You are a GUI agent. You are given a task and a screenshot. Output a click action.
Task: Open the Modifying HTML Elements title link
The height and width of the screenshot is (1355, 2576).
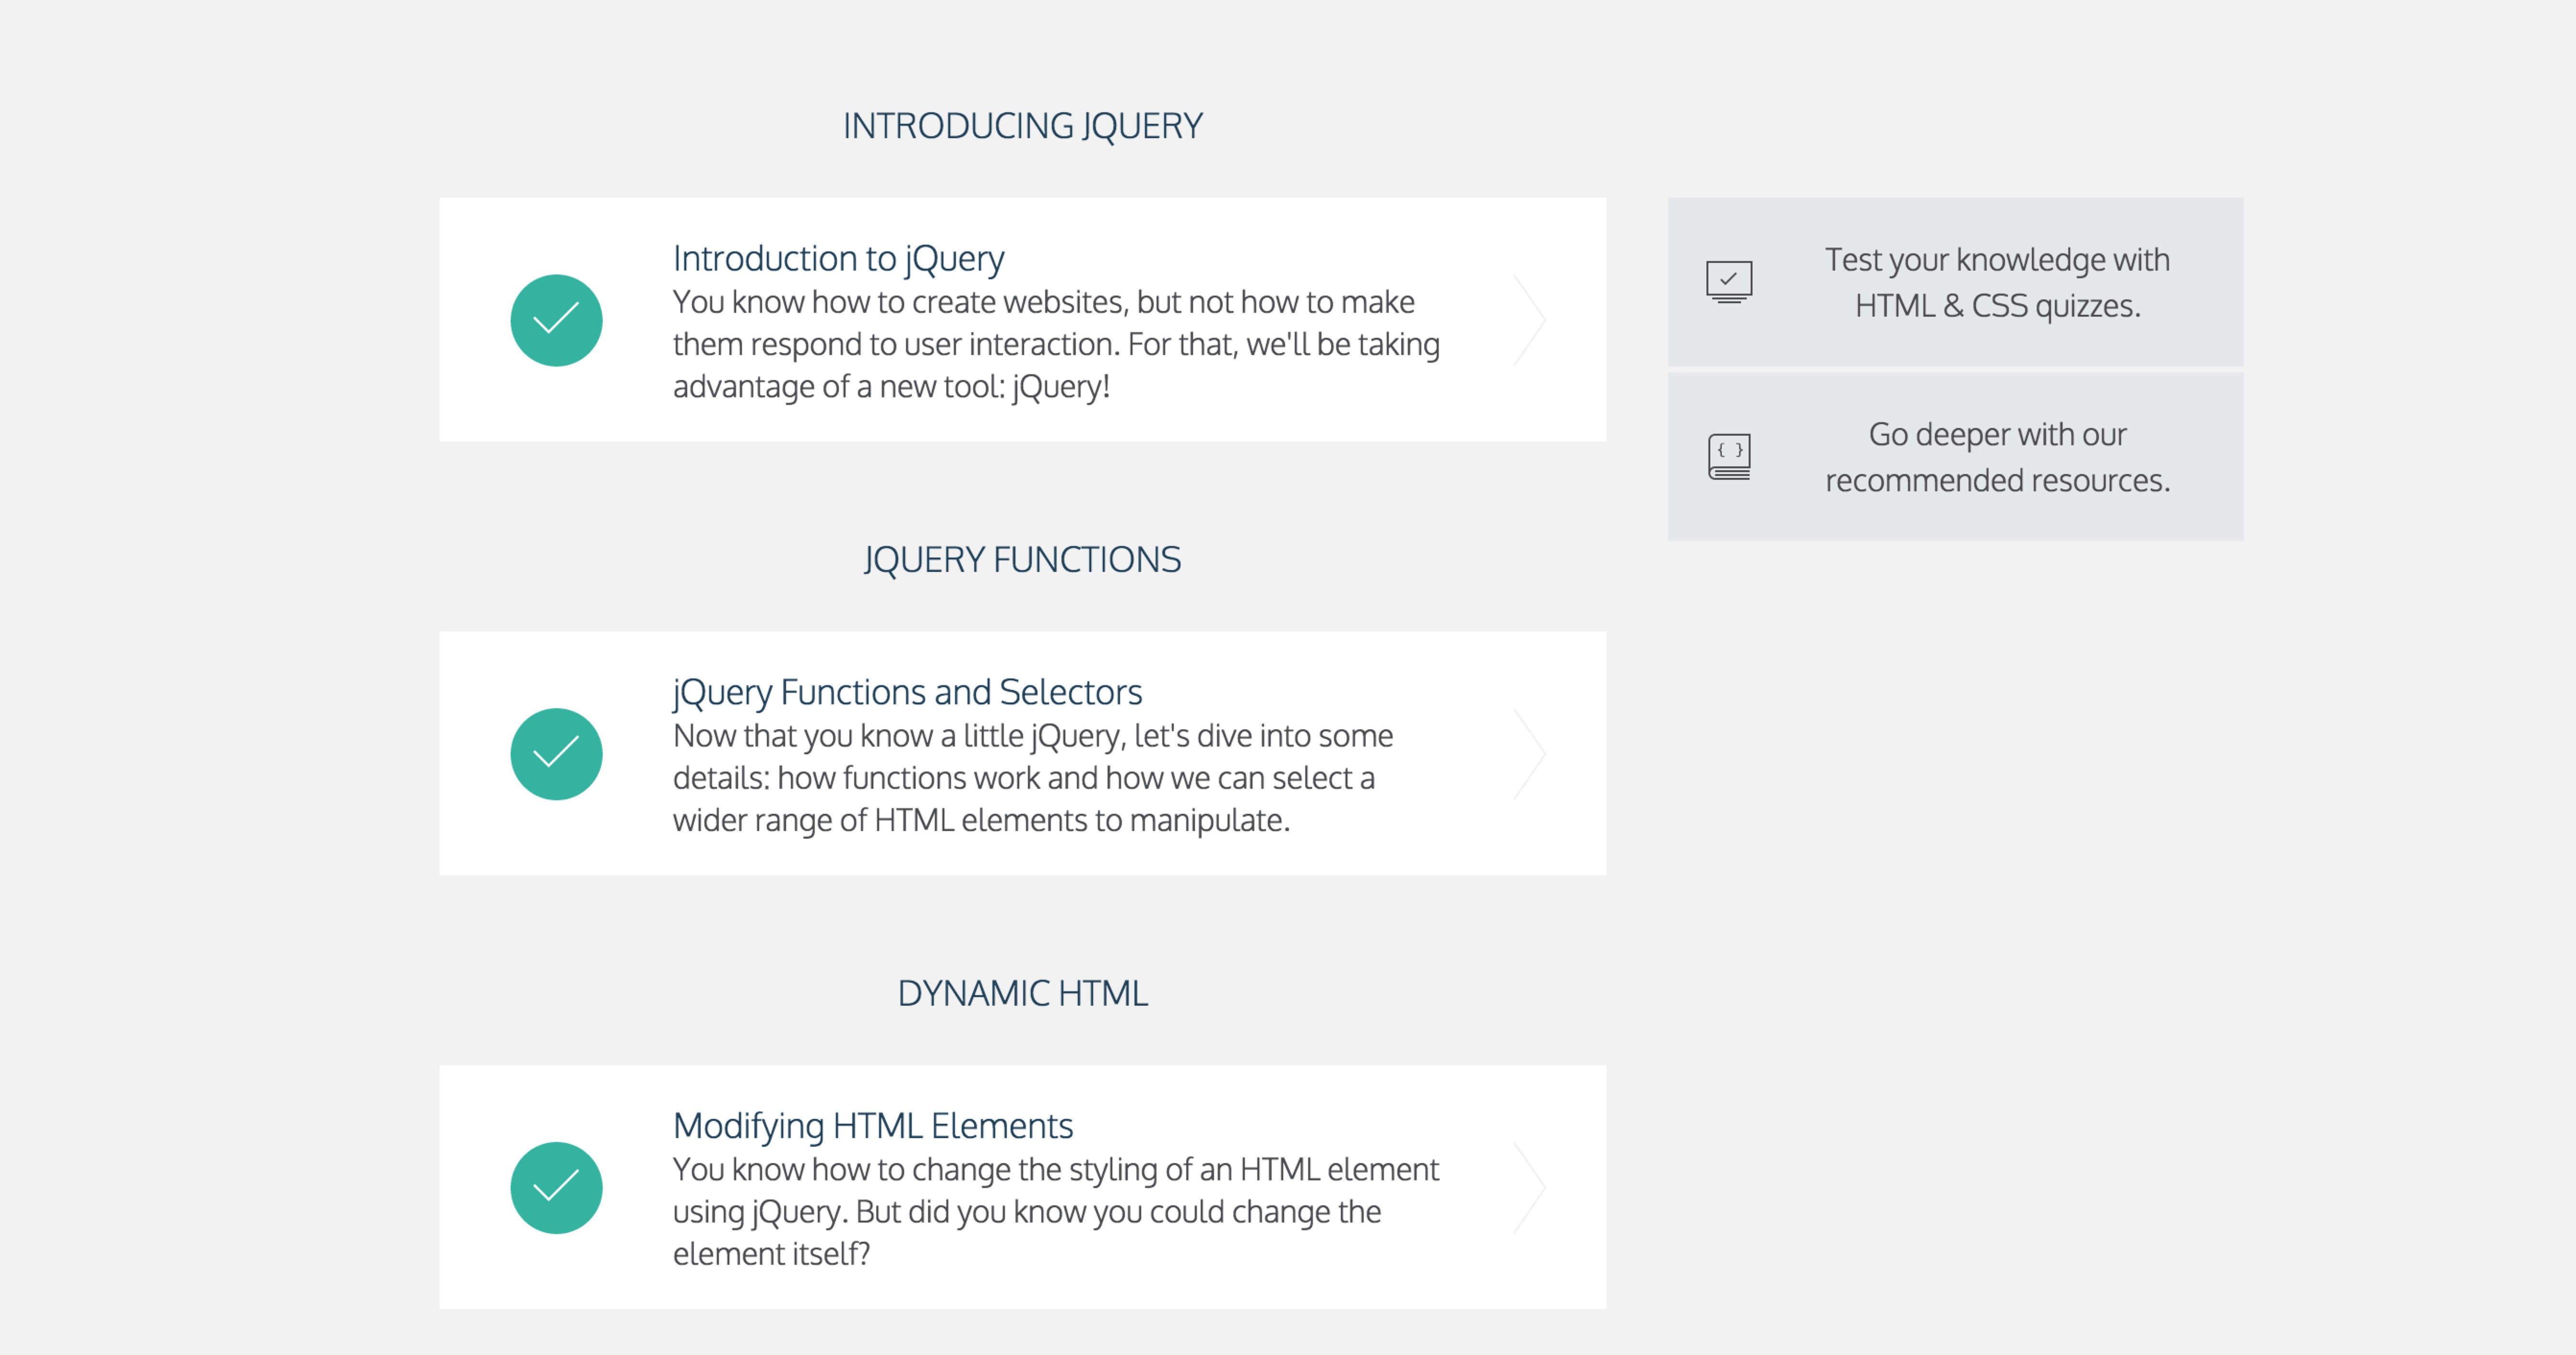click(872, 1126)
